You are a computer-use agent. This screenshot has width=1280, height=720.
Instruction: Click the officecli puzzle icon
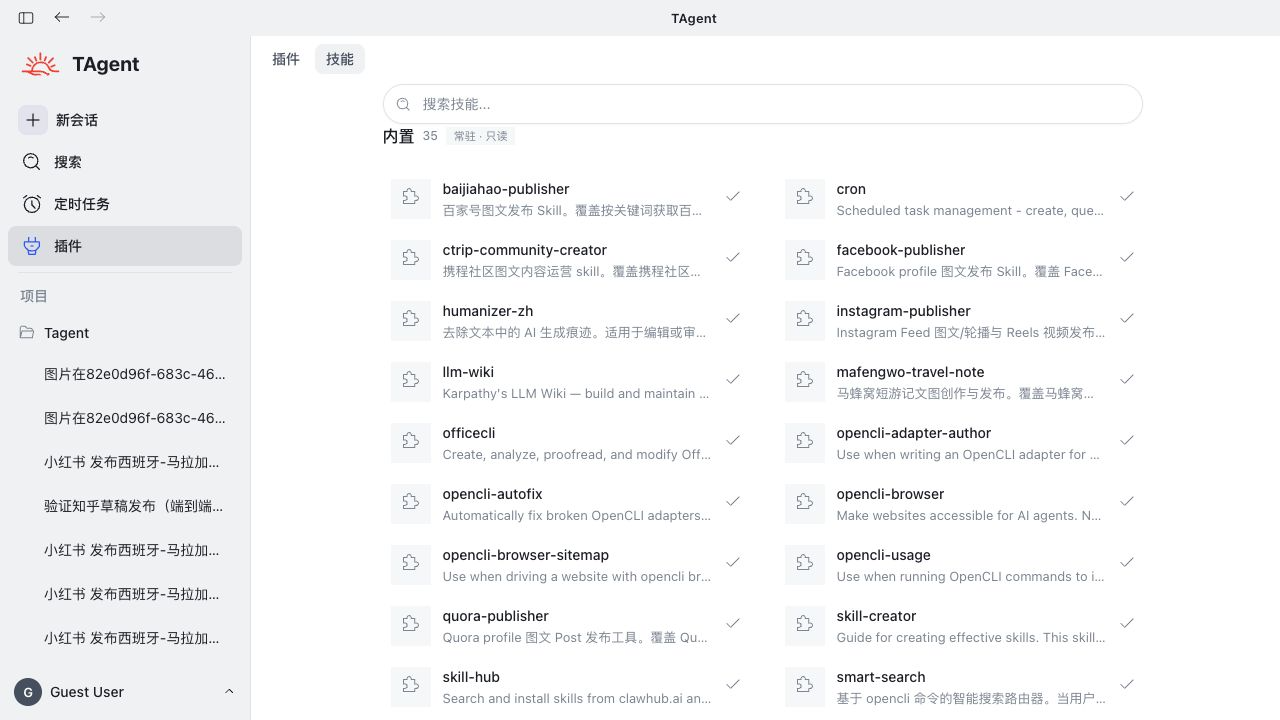click(410, 443)
